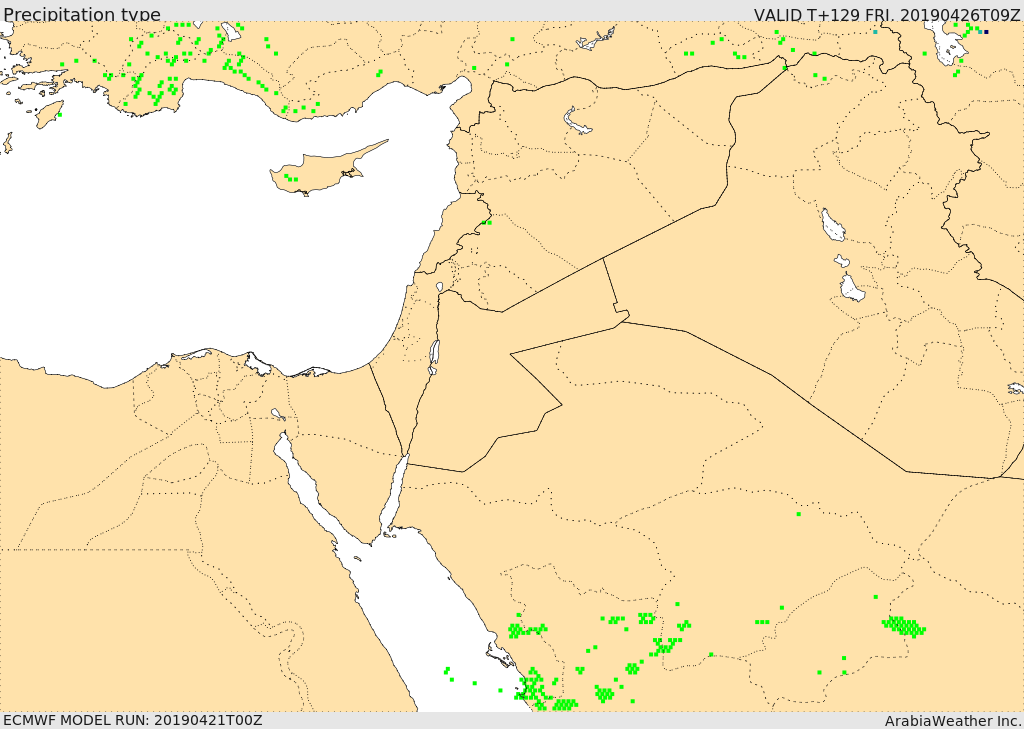Click the 'ECMWF MODEL RUN: 20190421T00Z' label
1024x729 pixels.
[133, 720]
